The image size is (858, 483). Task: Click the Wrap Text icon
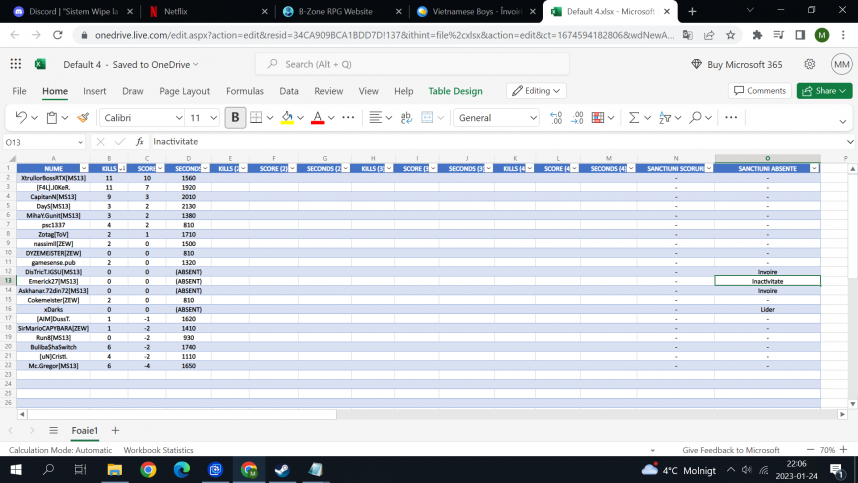coord(406,118)
